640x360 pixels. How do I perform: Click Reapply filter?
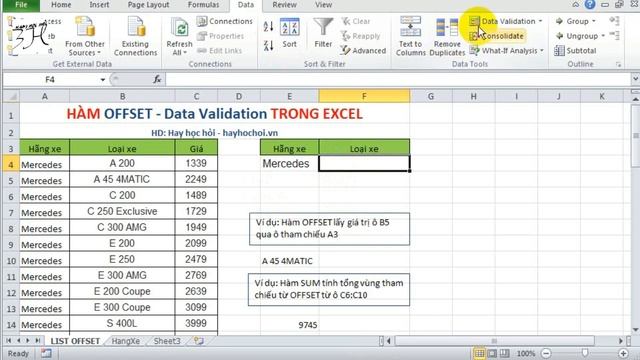point(361,36)
